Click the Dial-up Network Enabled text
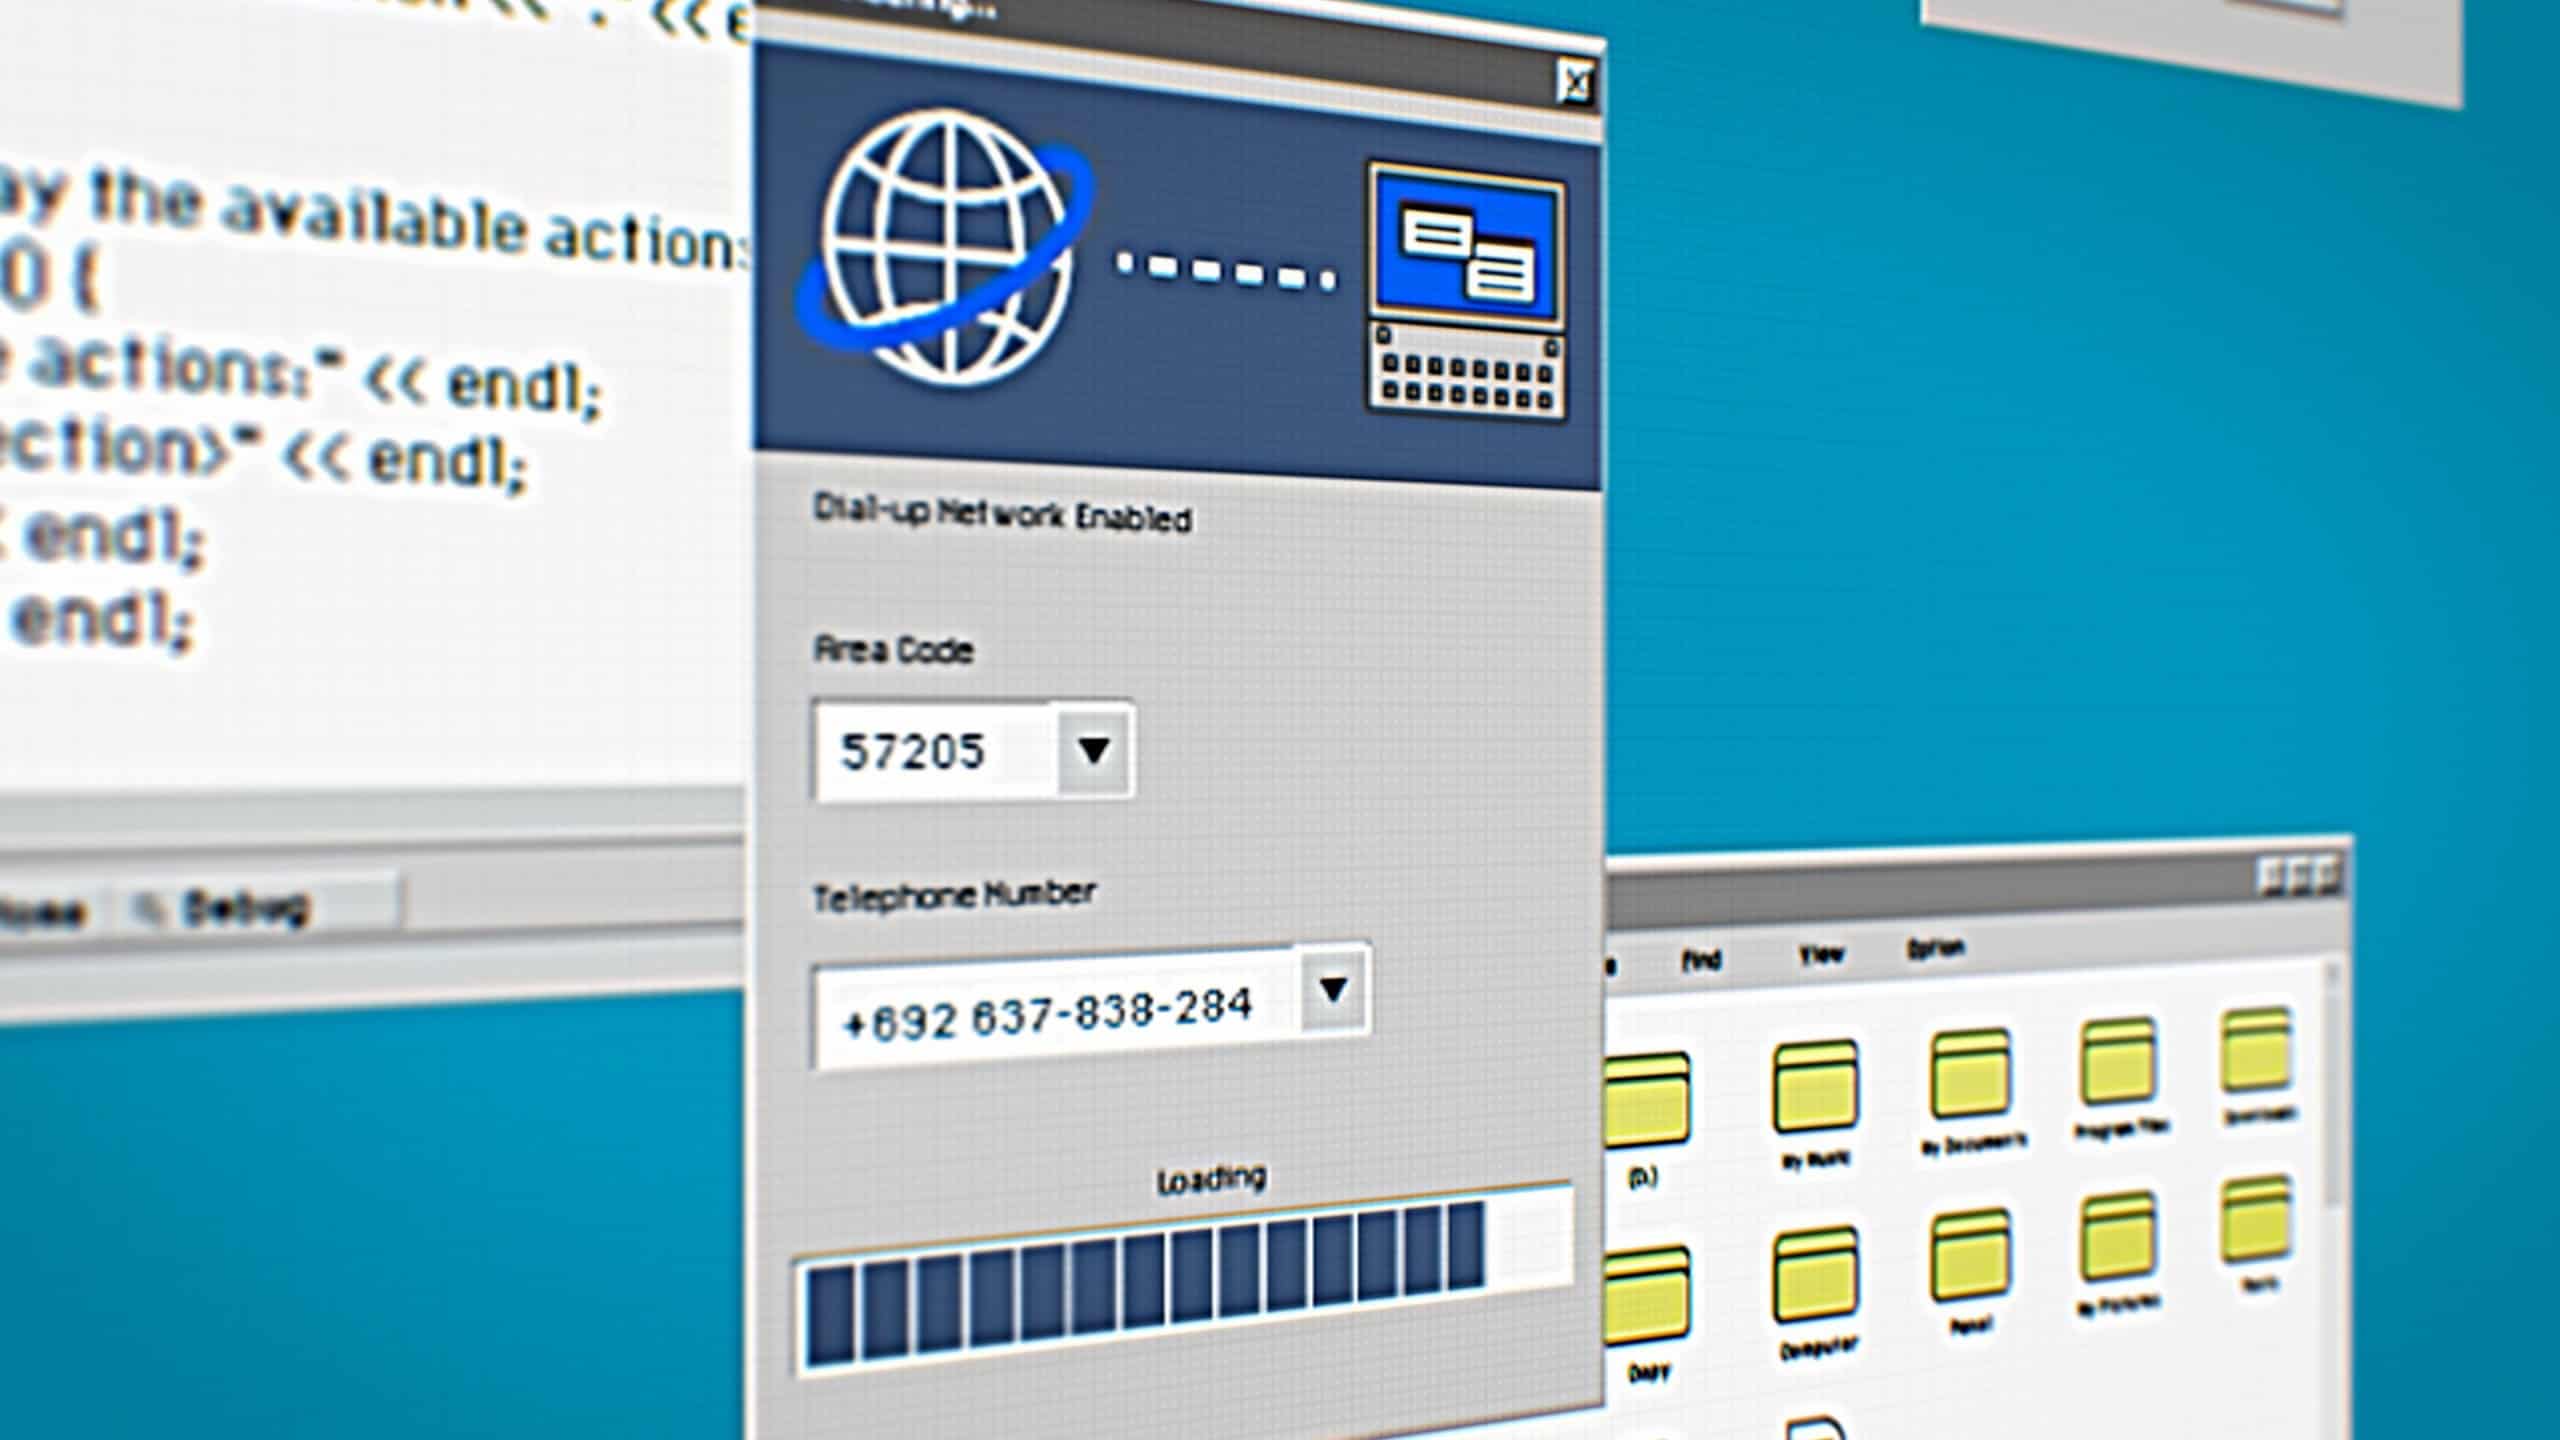Viewport: 2560px width, 1440px height. [1003, 514]
